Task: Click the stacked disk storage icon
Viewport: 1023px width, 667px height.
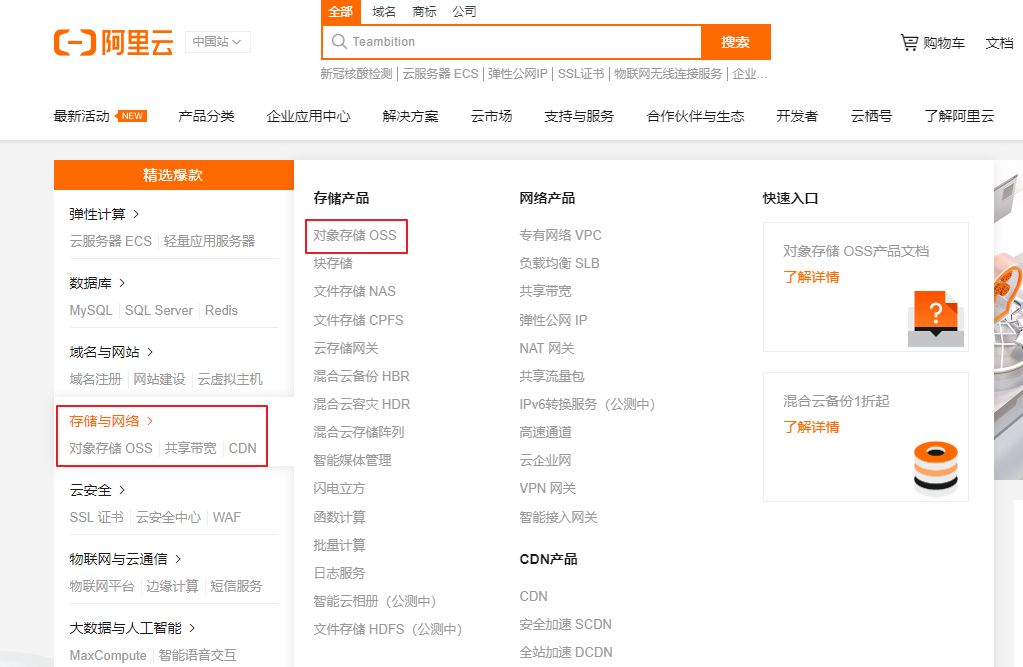Action: click(x=936, y=468)
